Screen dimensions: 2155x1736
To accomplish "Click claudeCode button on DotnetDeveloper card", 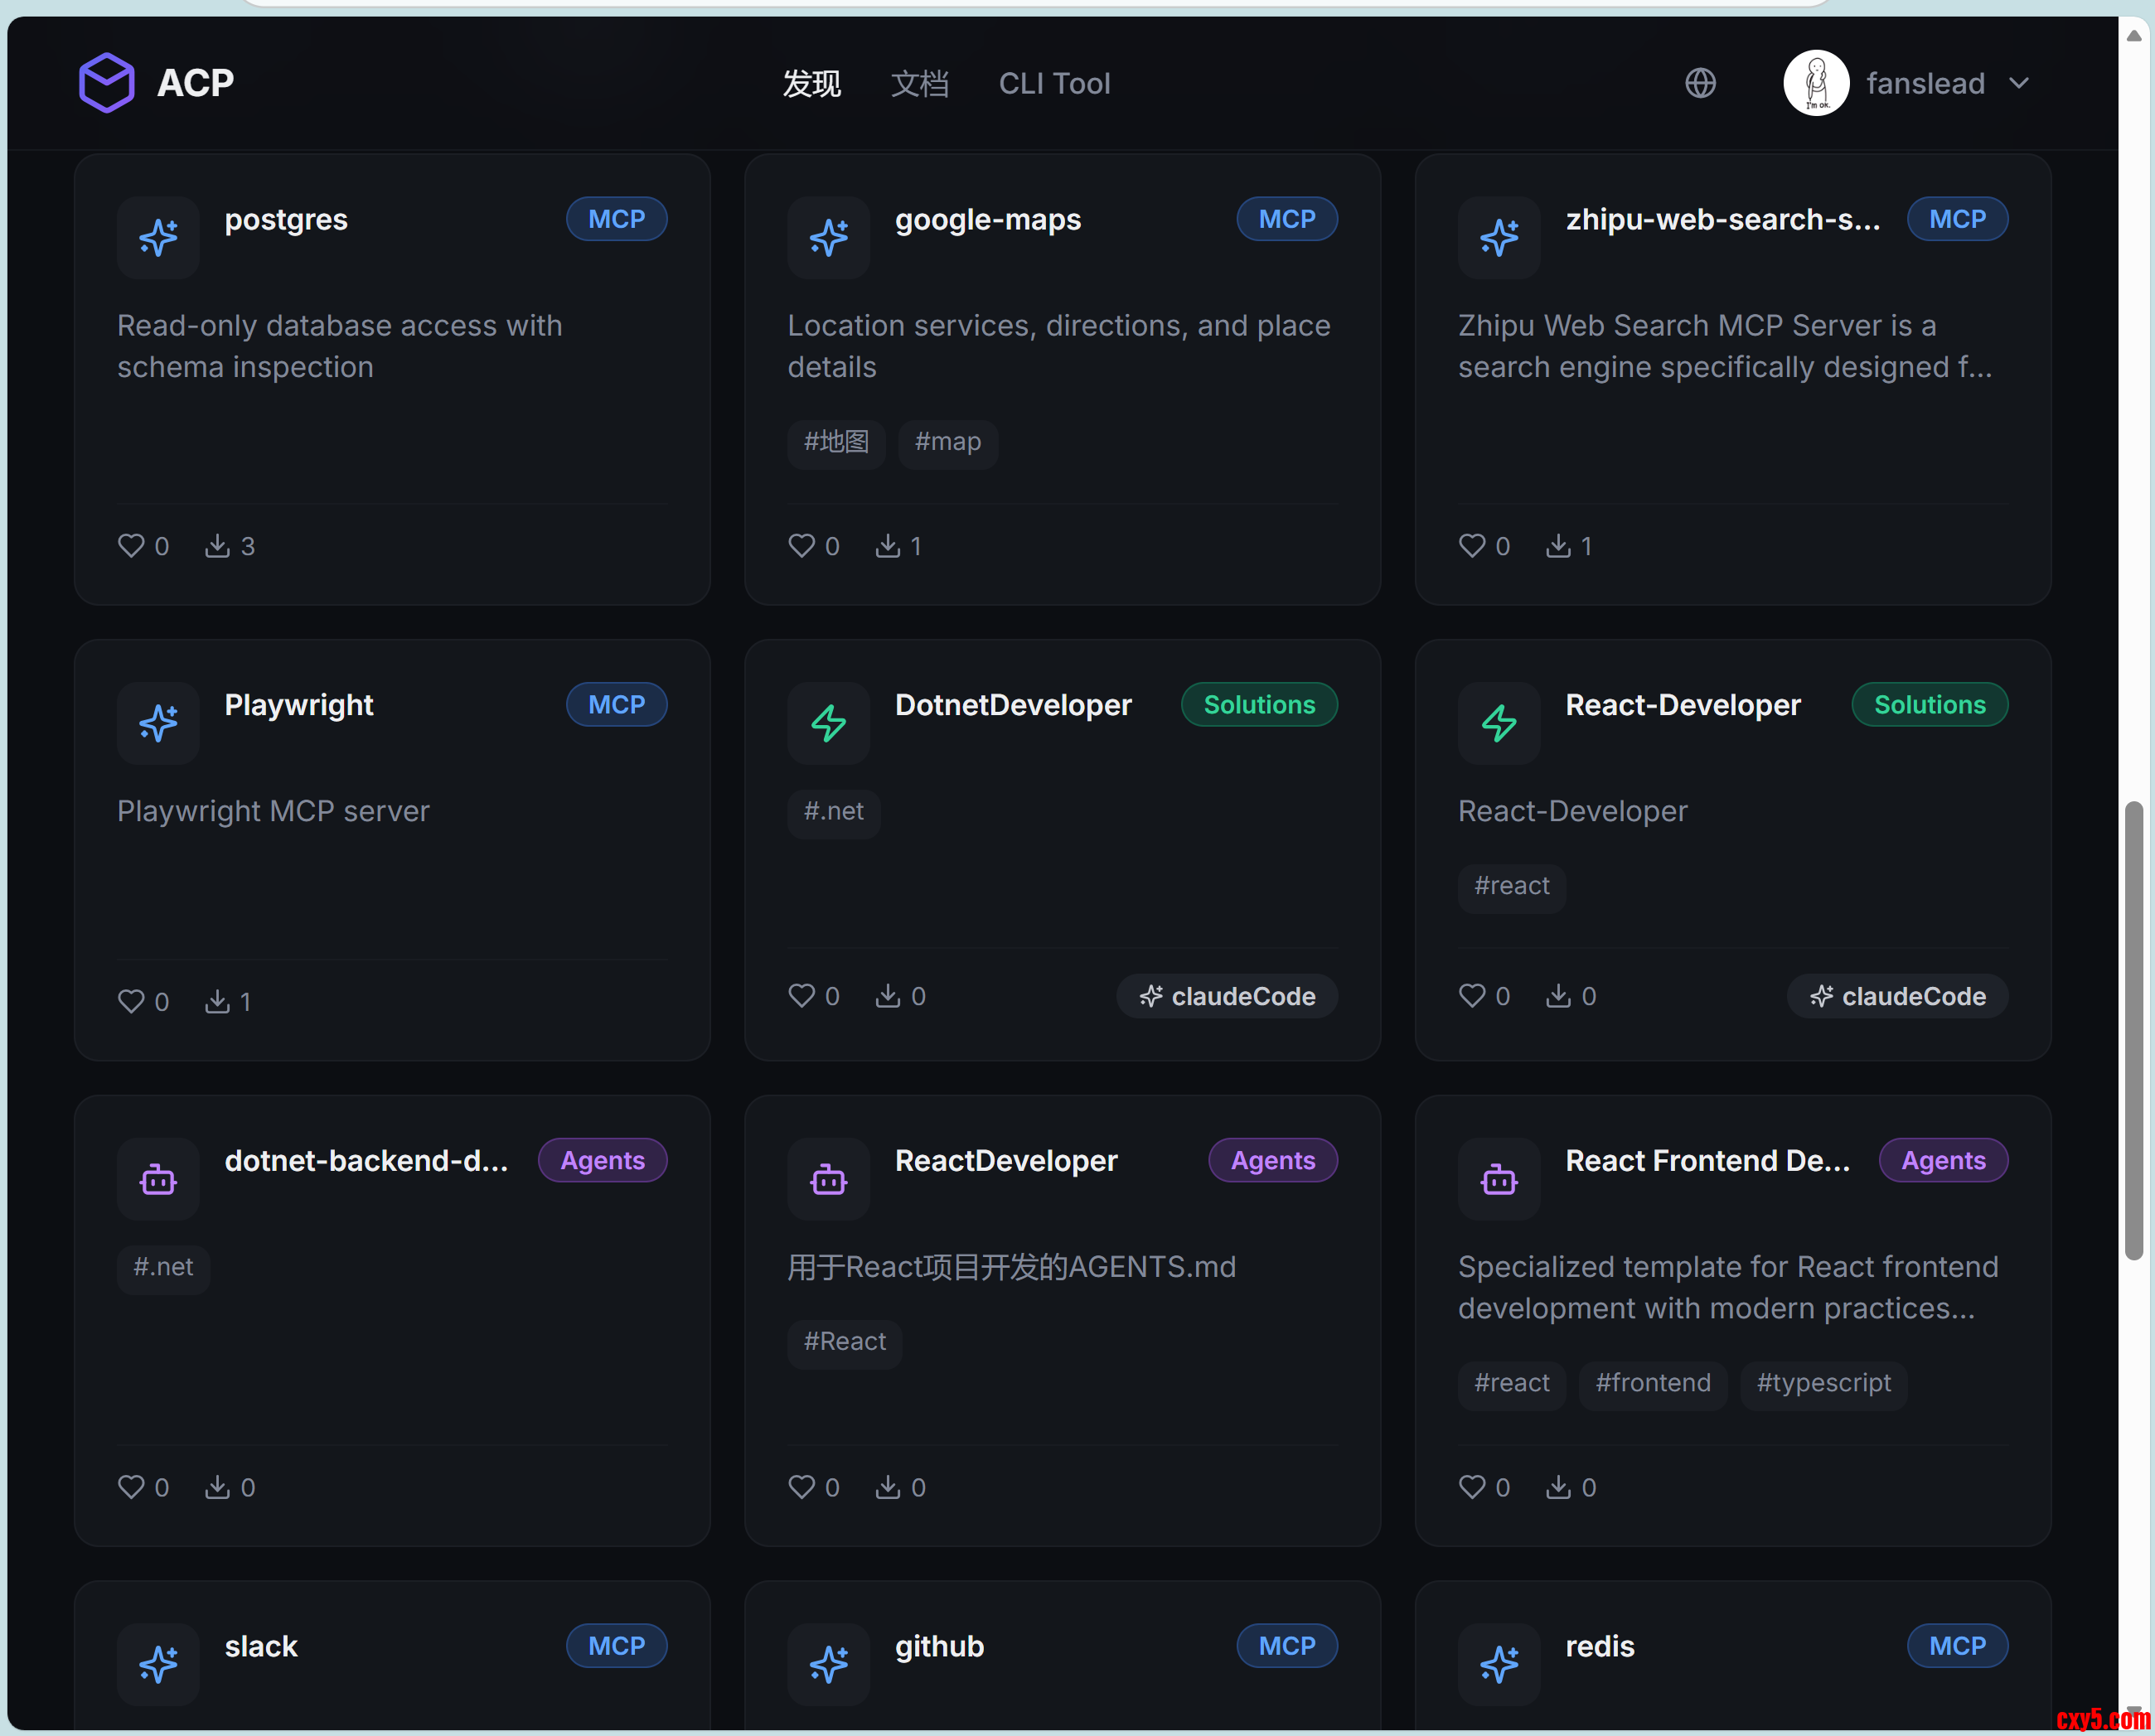I will point(1227,996).
